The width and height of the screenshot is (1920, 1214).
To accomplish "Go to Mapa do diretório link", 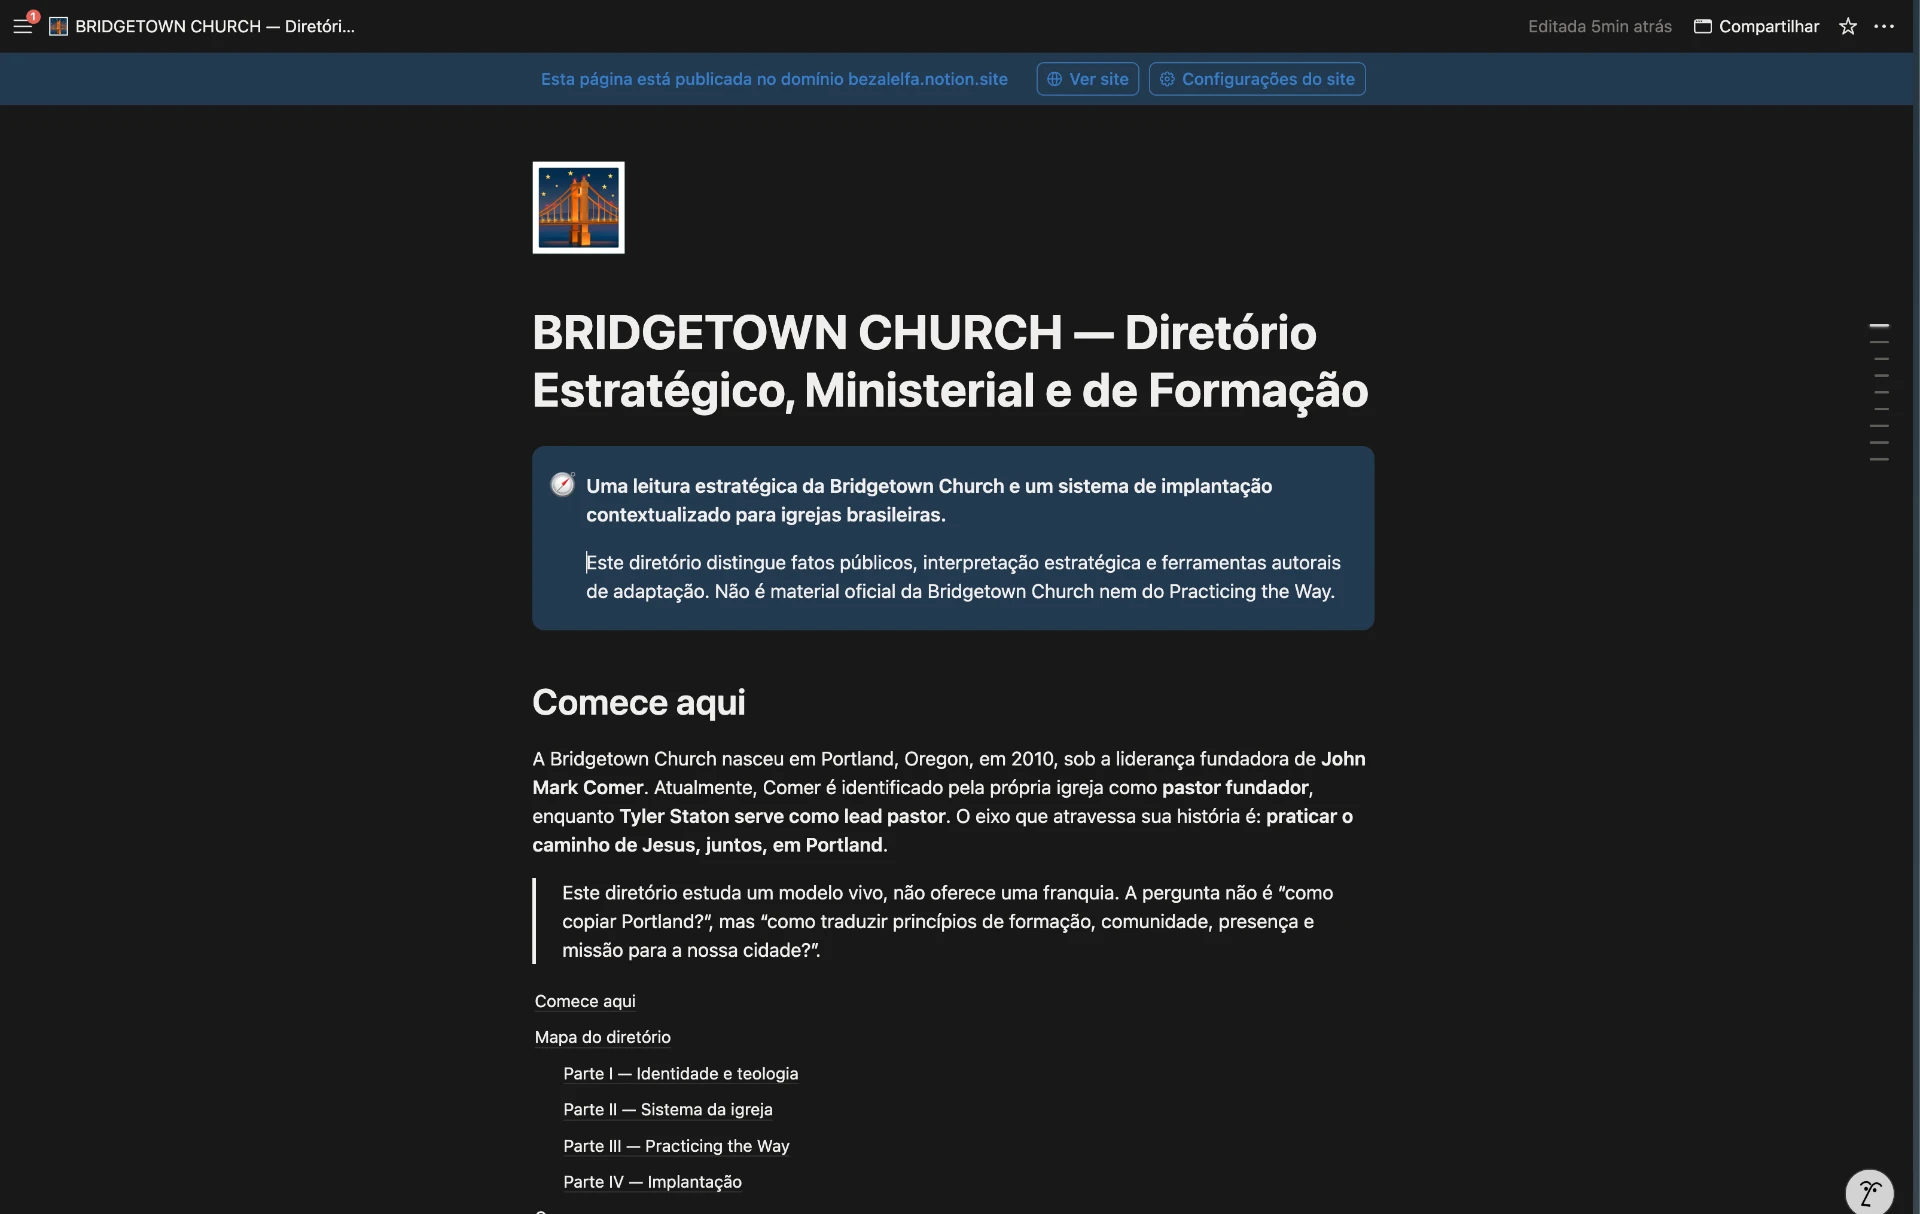I will click(x=602, y=1037).
